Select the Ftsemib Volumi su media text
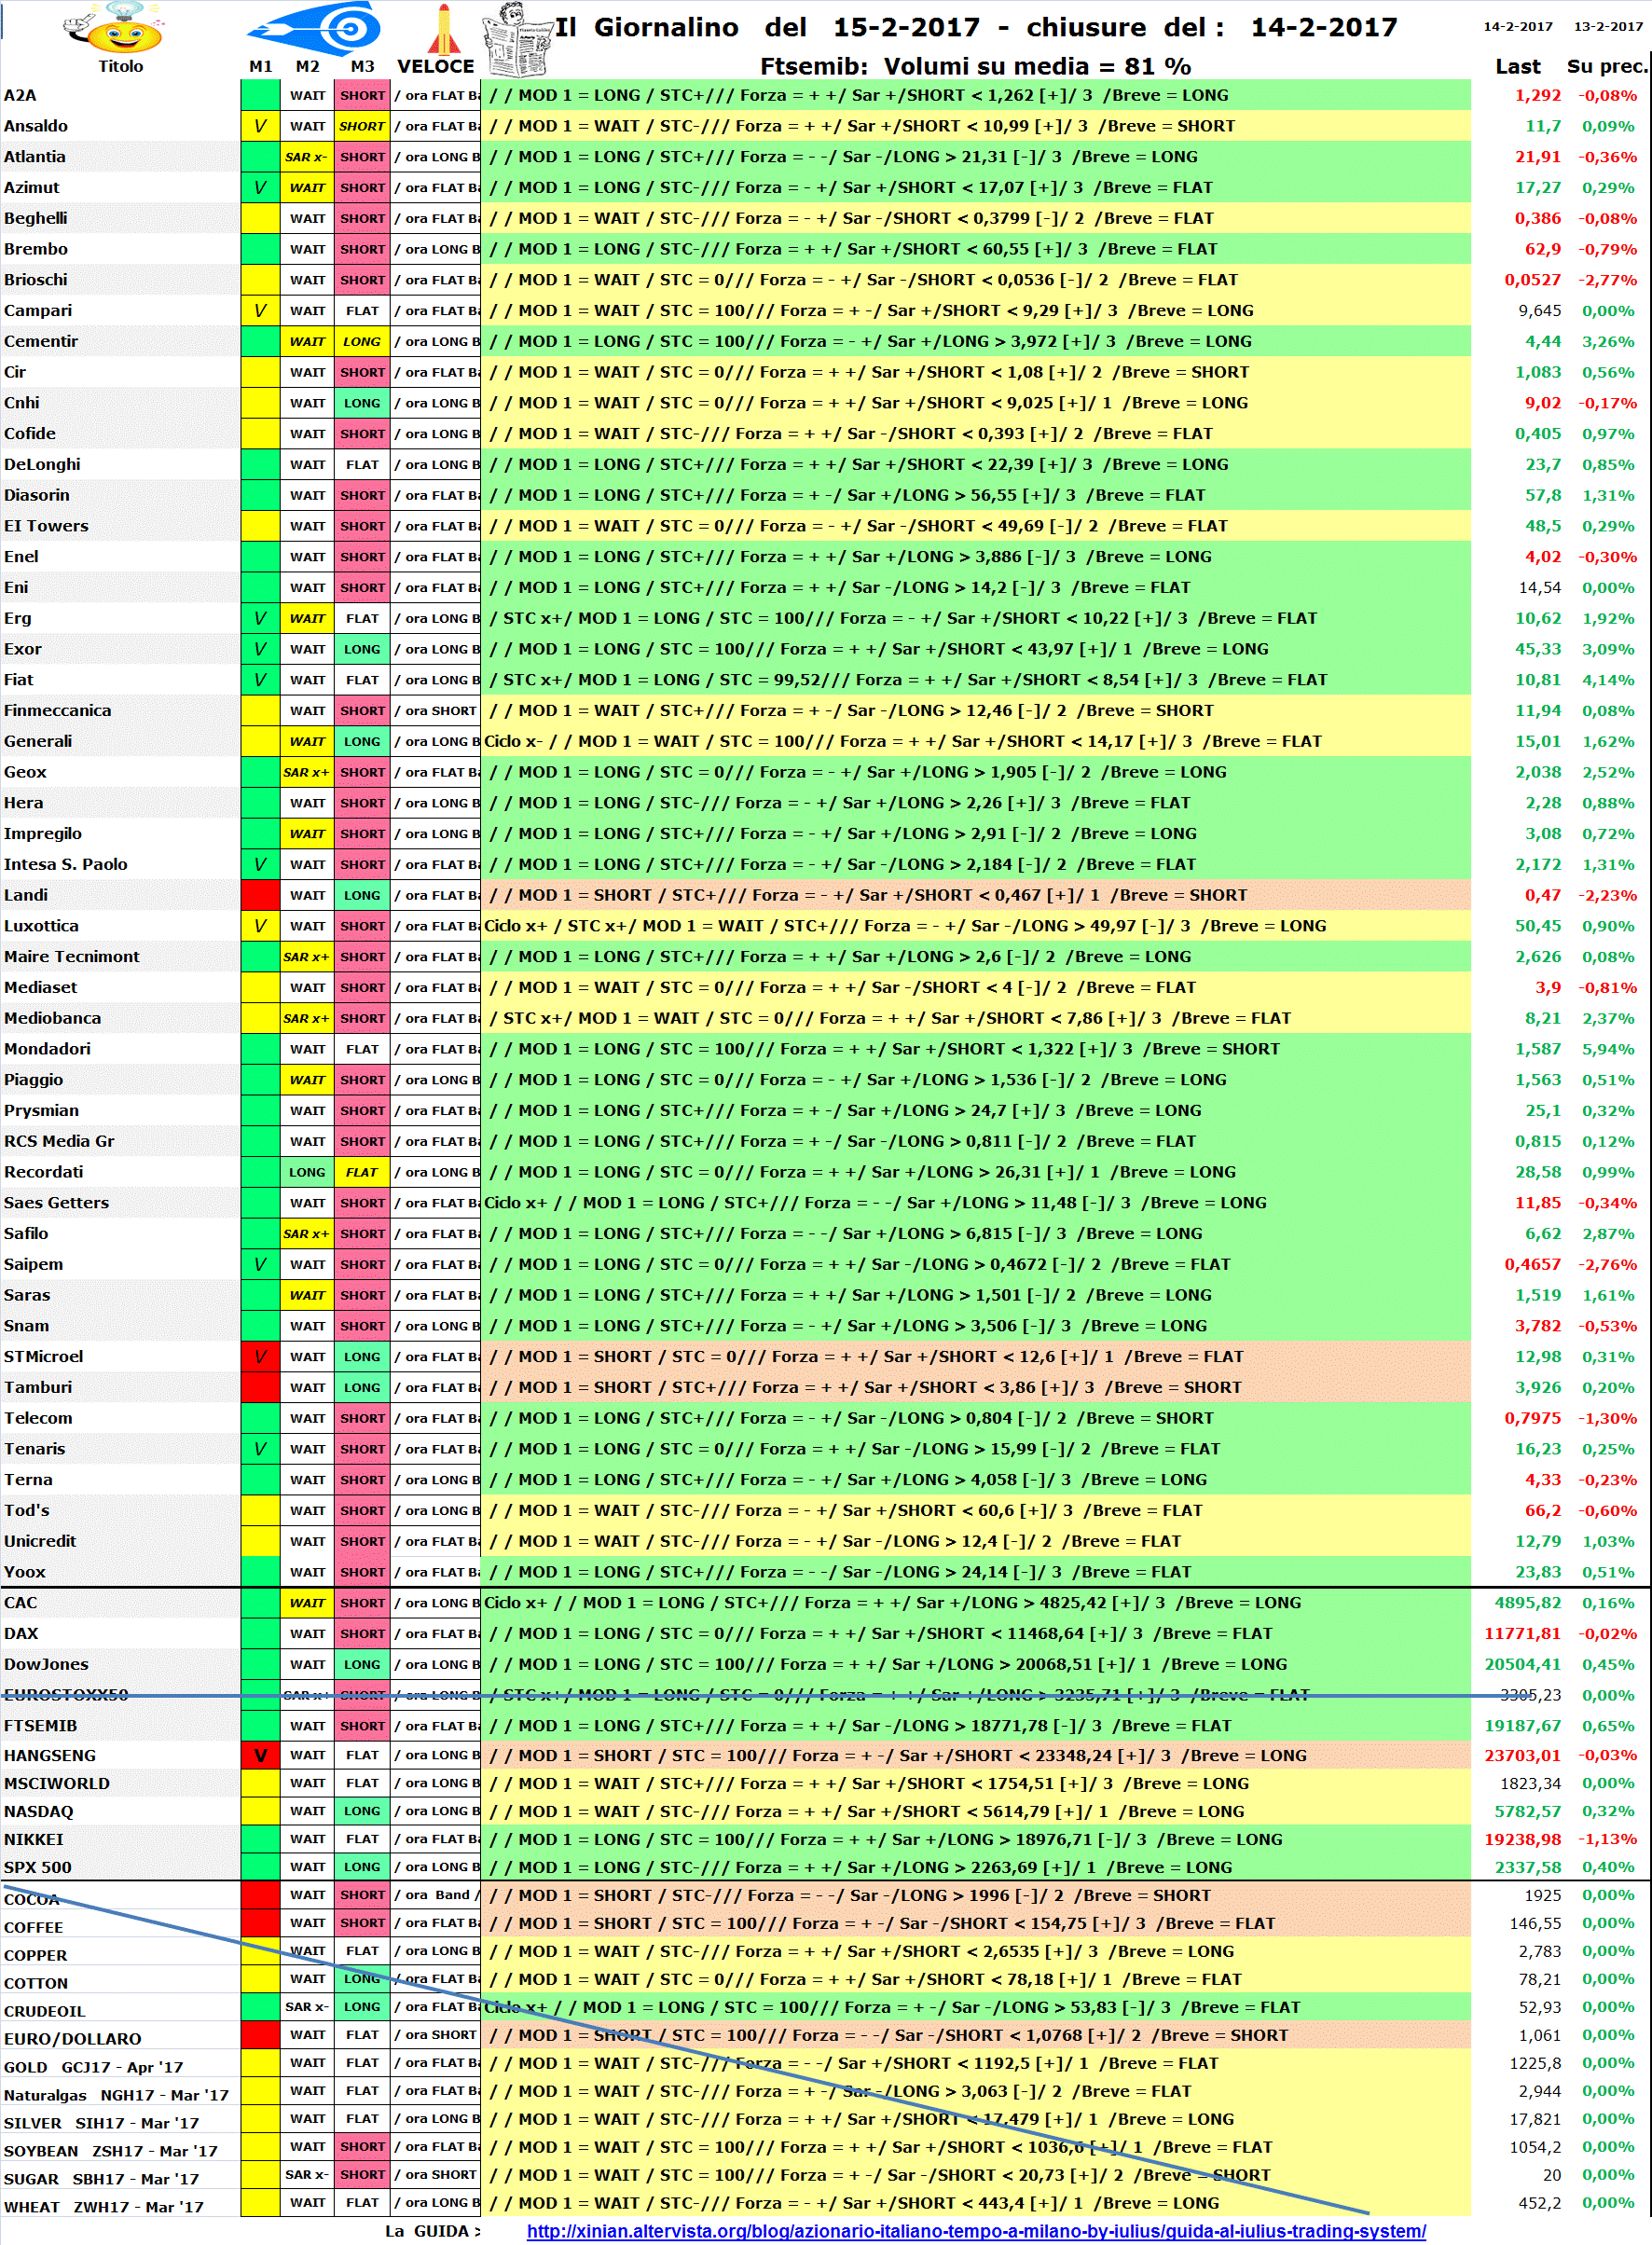1652x2245 pixels. 975,66
